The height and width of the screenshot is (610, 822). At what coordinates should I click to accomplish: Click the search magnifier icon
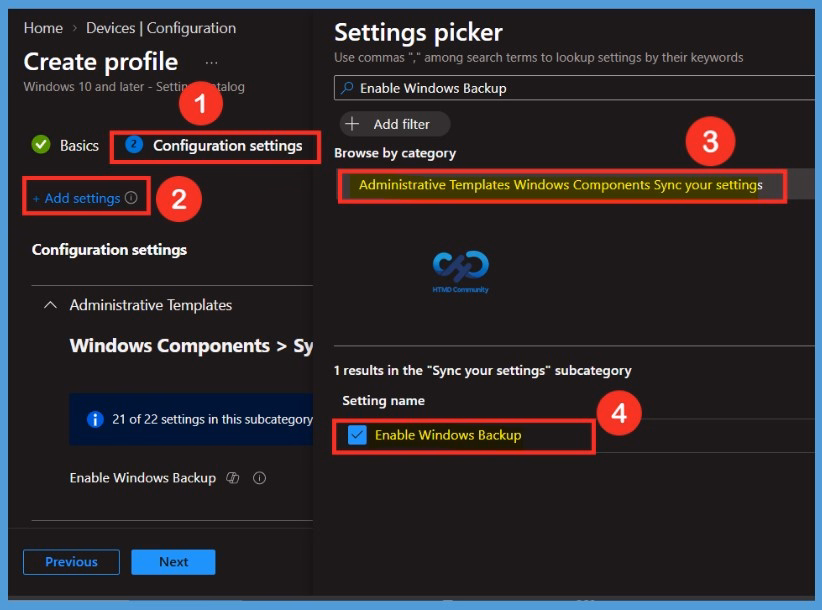coord(347,88)
